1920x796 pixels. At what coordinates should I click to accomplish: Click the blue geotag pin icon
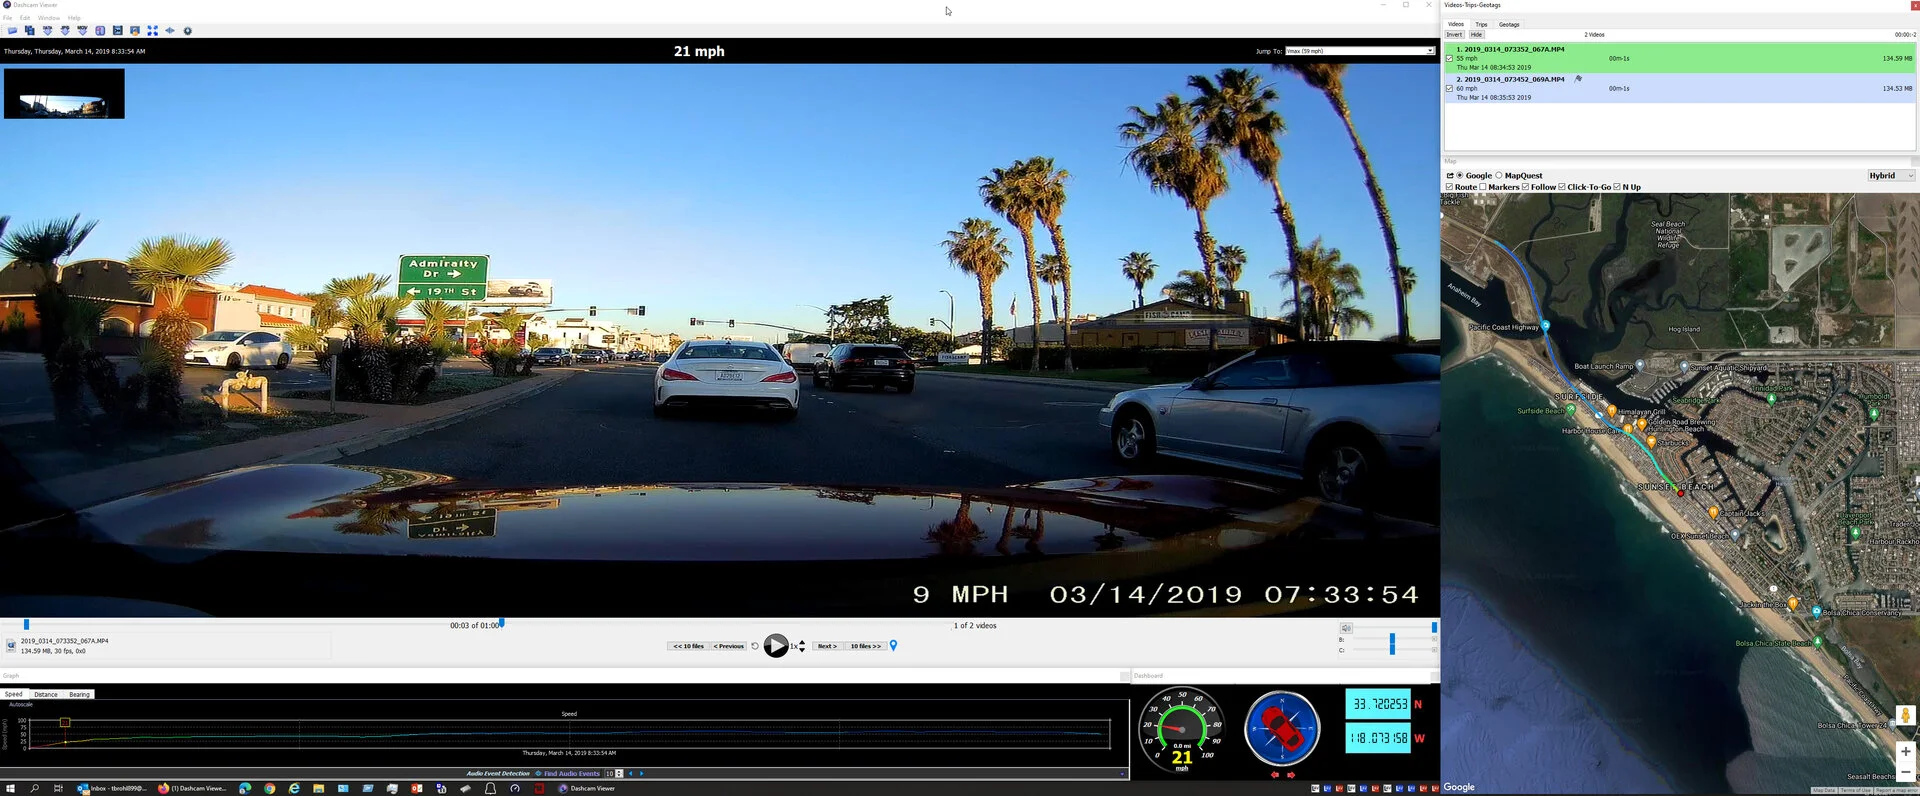[894, 646]
